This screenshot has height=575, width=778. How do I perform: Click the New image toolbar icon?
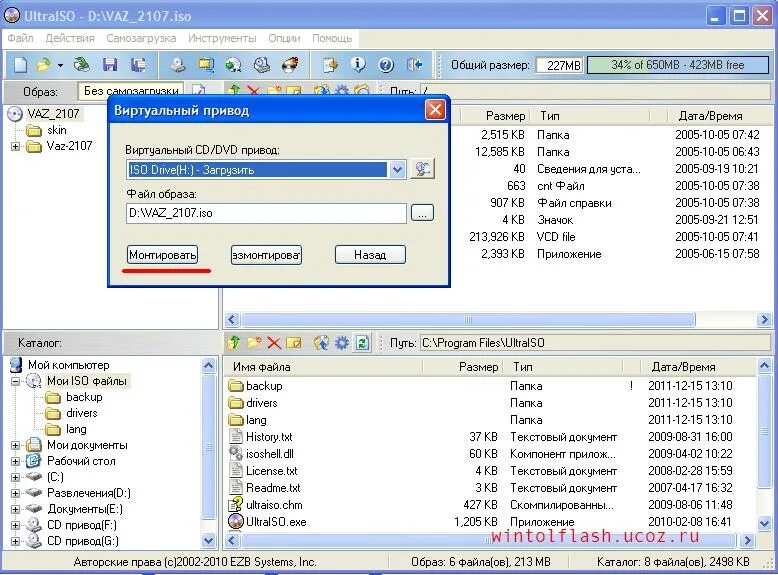coord(20,64)
